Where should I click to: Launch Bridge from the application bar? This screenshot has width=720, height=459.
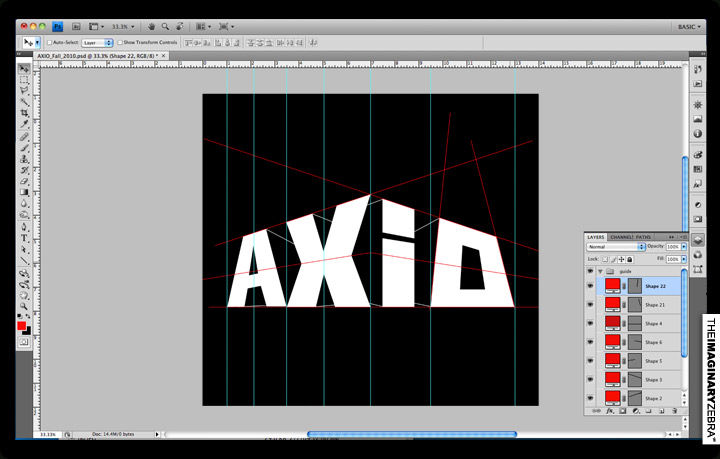point(75,26)
